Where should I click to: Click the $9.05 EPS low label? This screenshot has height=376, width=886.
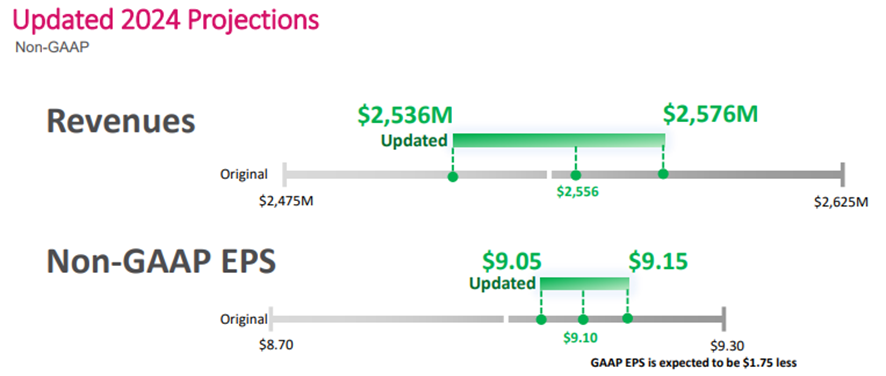511,261
